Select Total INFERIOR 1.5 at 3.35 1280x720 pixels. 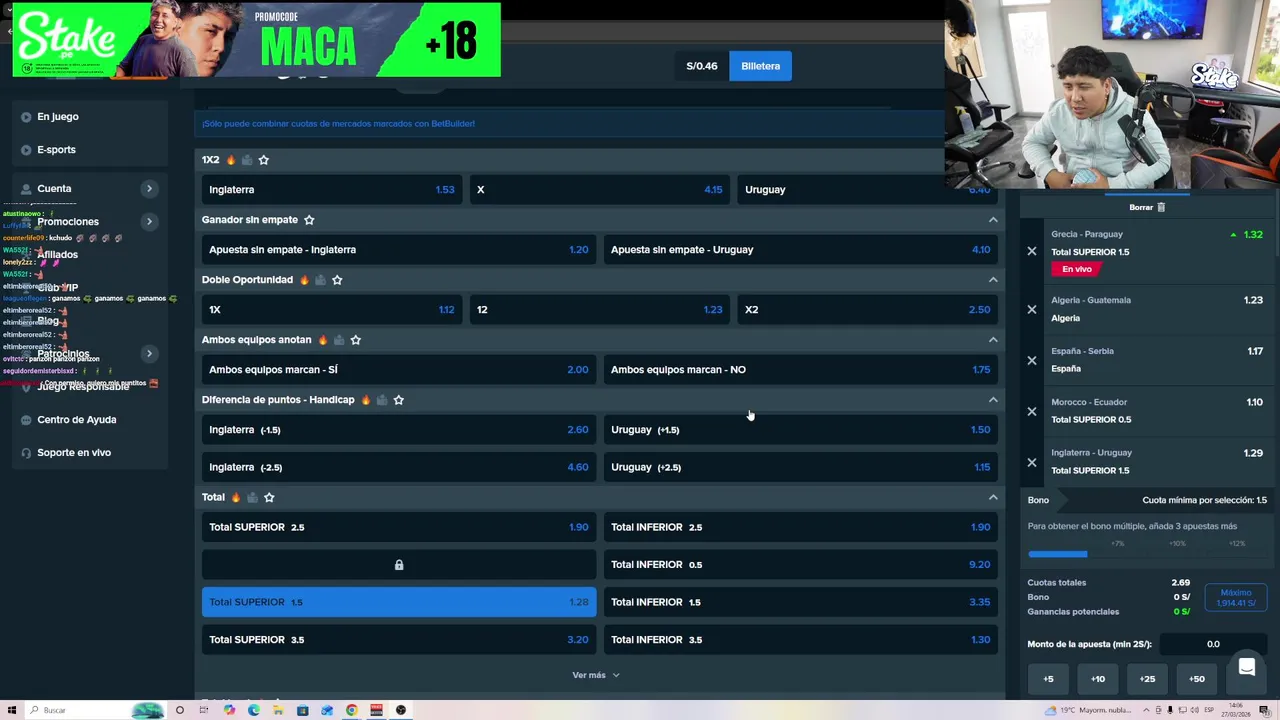coord(800,602)
